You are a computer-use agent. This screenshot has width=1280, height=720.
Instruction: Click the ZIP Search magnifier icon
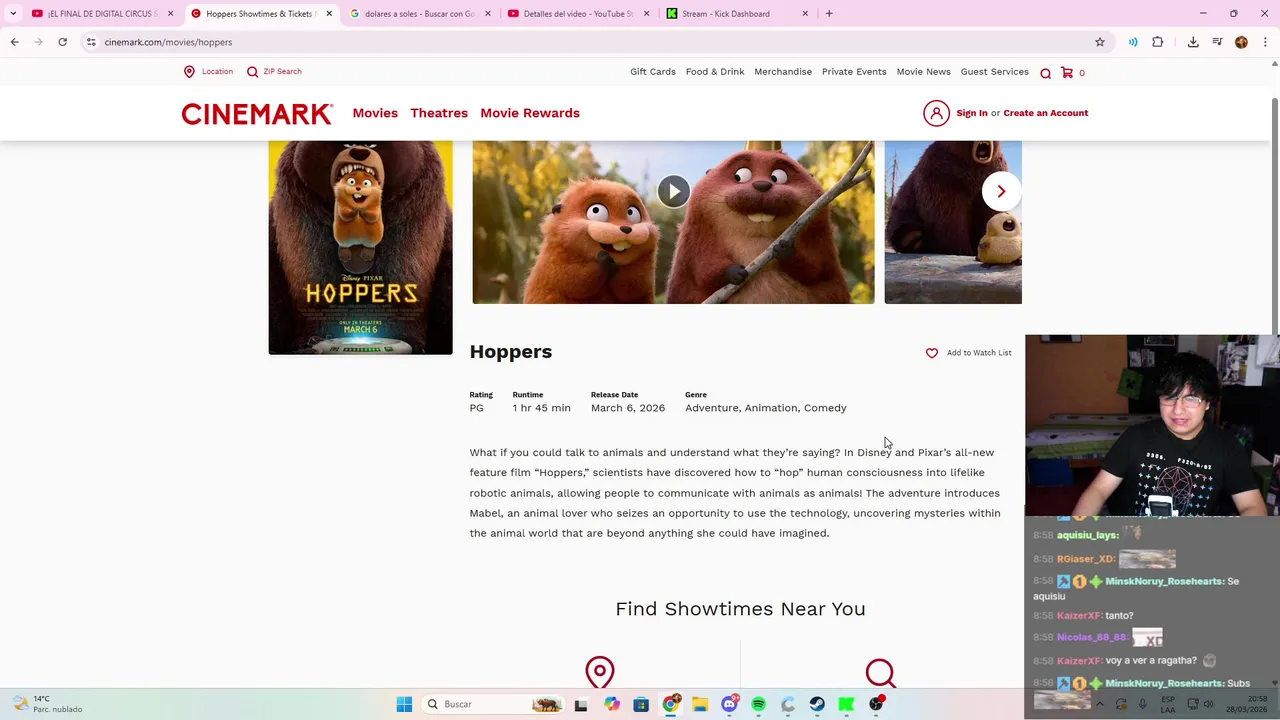tap(252, 72)
